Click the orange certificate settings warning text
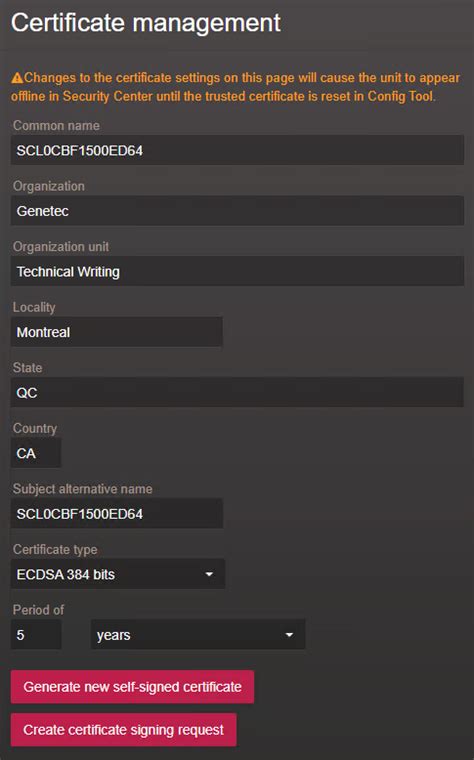The height and width of the screenshot is (760, 474). pos(236,87)
